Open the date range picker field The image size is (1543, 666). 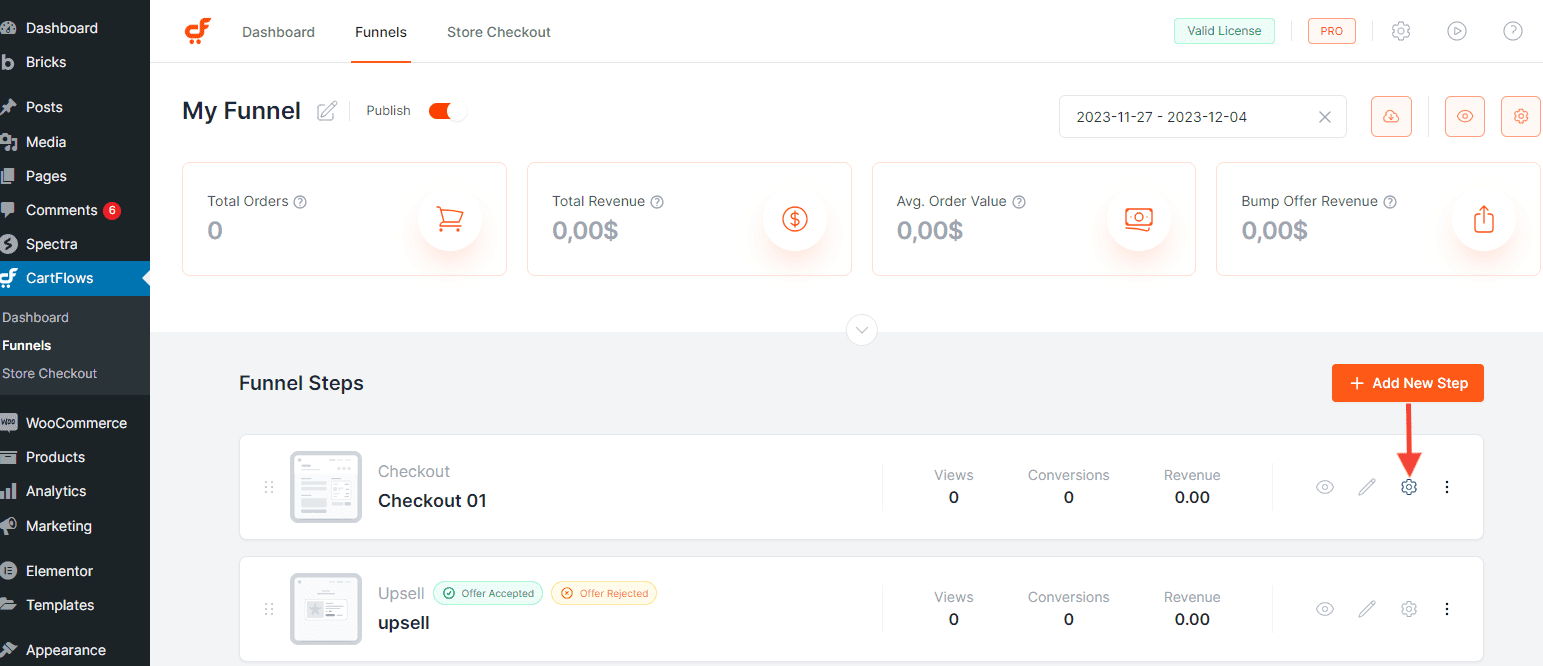[x=1203, y=117]
